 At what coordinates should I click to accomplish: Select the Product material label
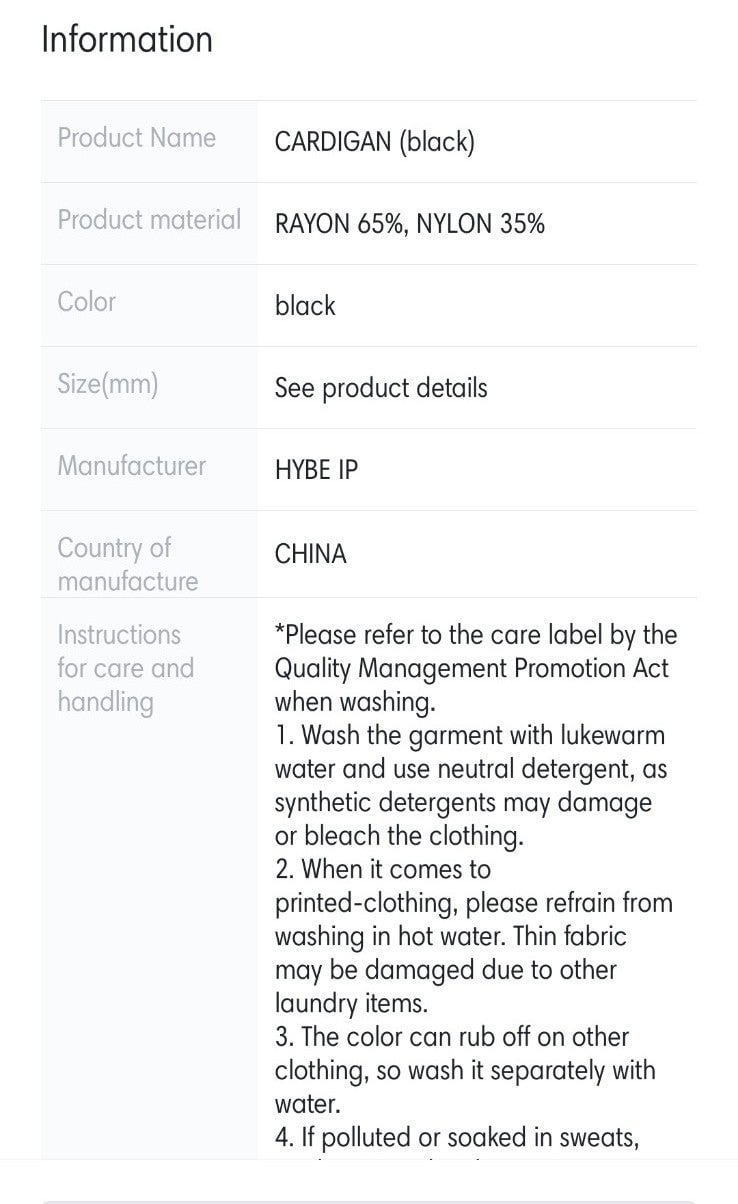pyautogui.click(x=149, y=220)
